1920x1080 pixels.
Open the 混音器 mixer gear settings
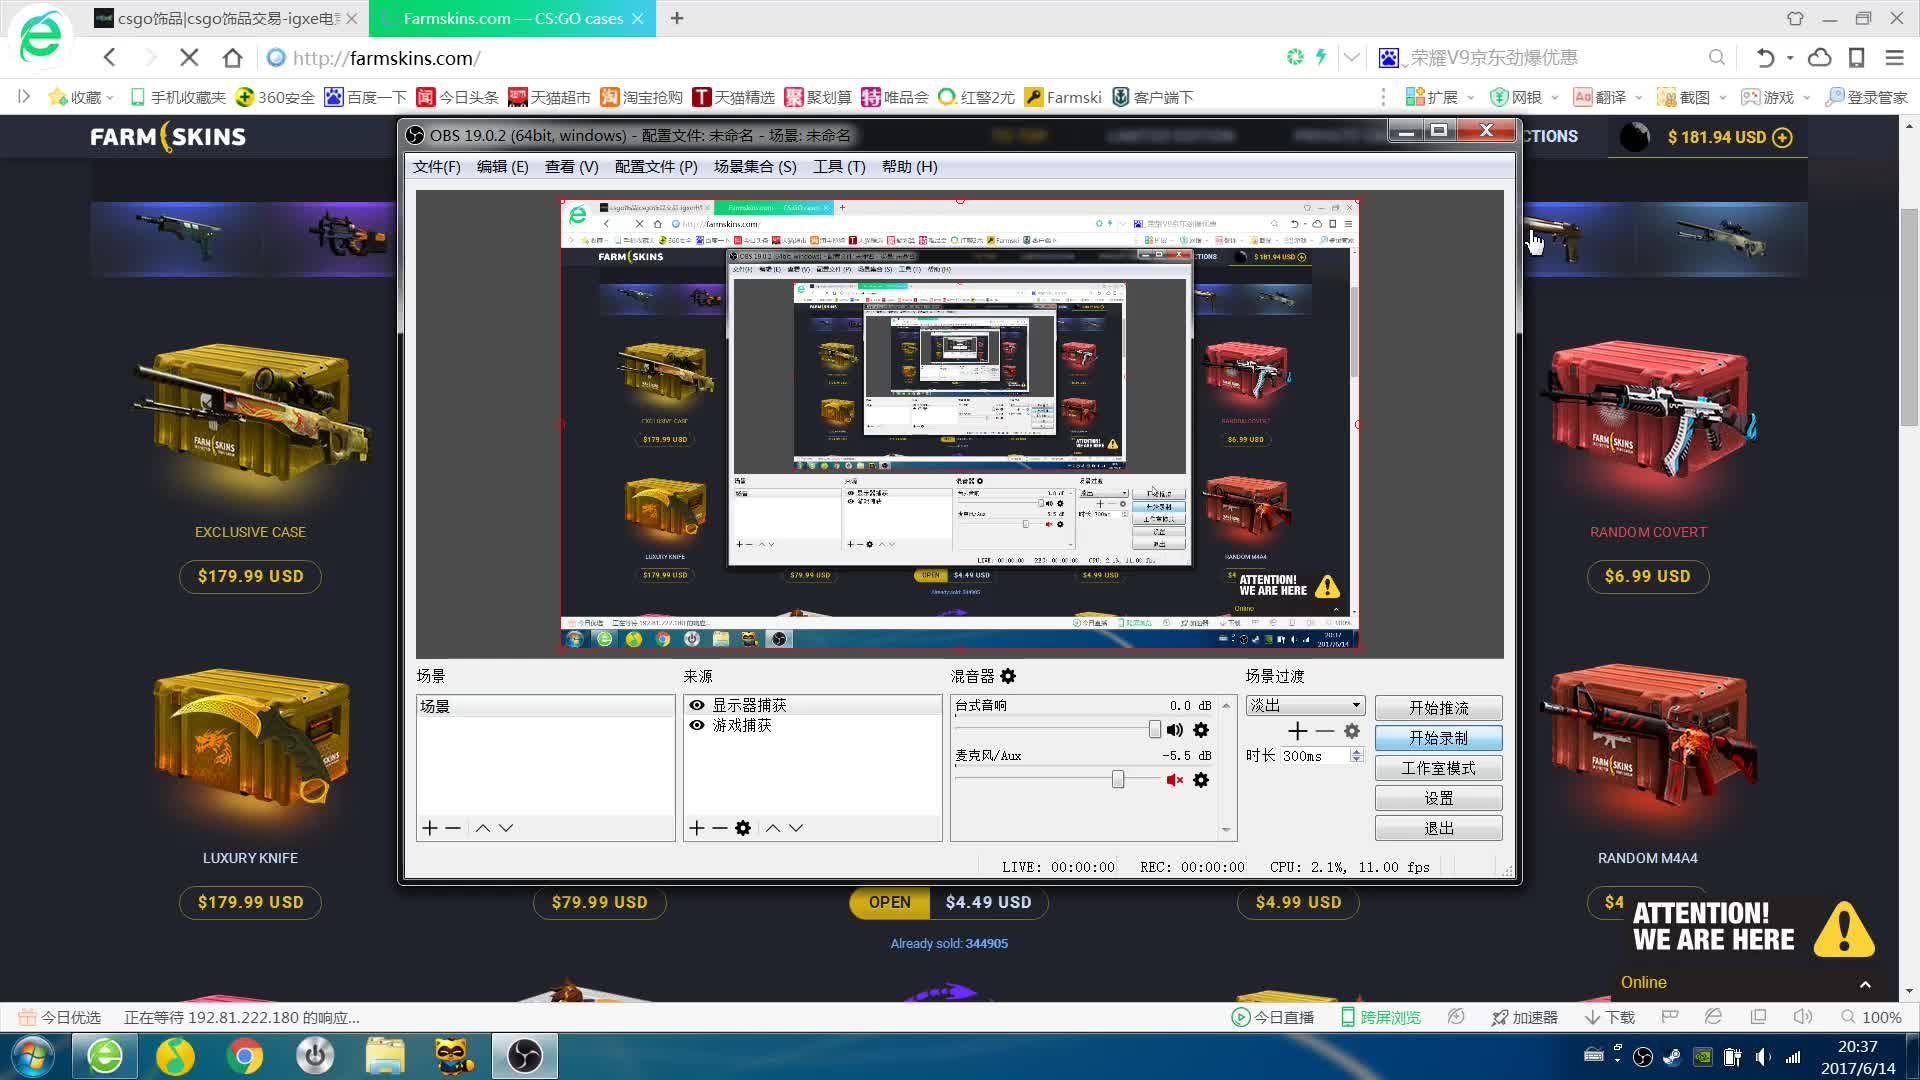(x=1008, y=676)
